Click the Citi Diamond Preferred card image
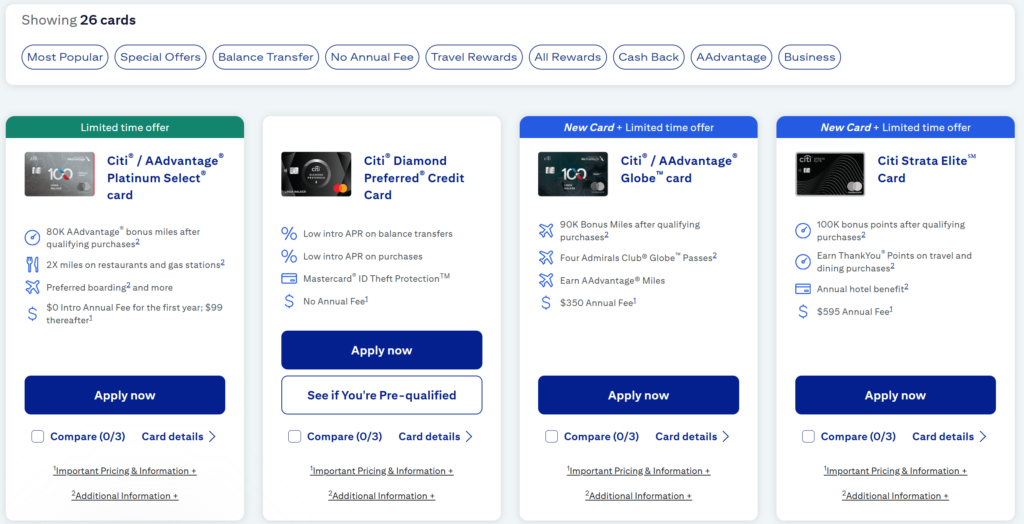 (x=316, y=174)
